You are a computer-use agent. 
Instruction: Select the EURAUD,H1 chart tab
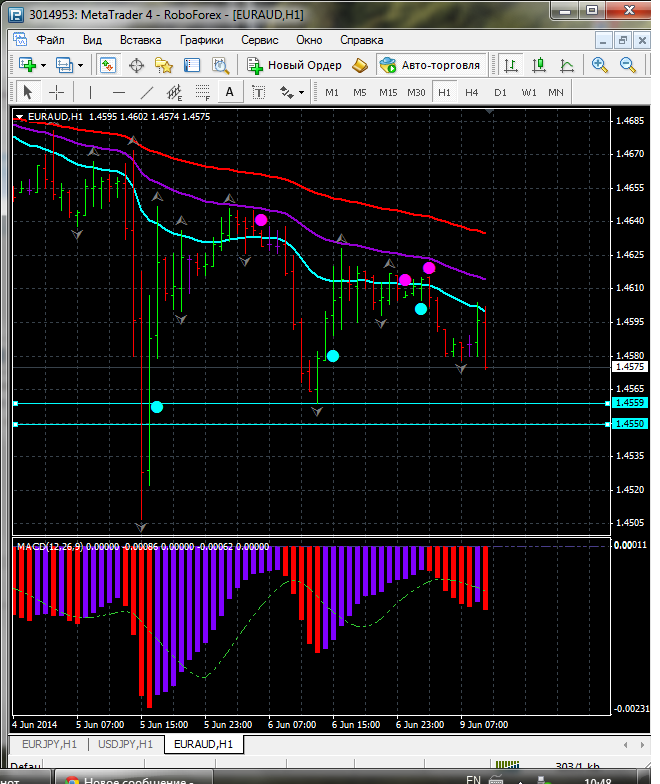point(204,744)
